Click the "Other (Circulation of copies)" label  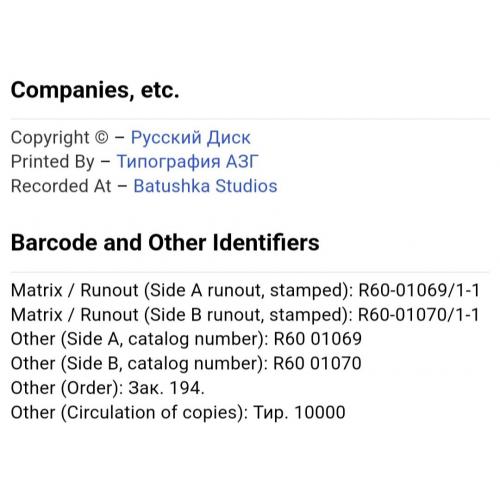[x=129, y=413]
